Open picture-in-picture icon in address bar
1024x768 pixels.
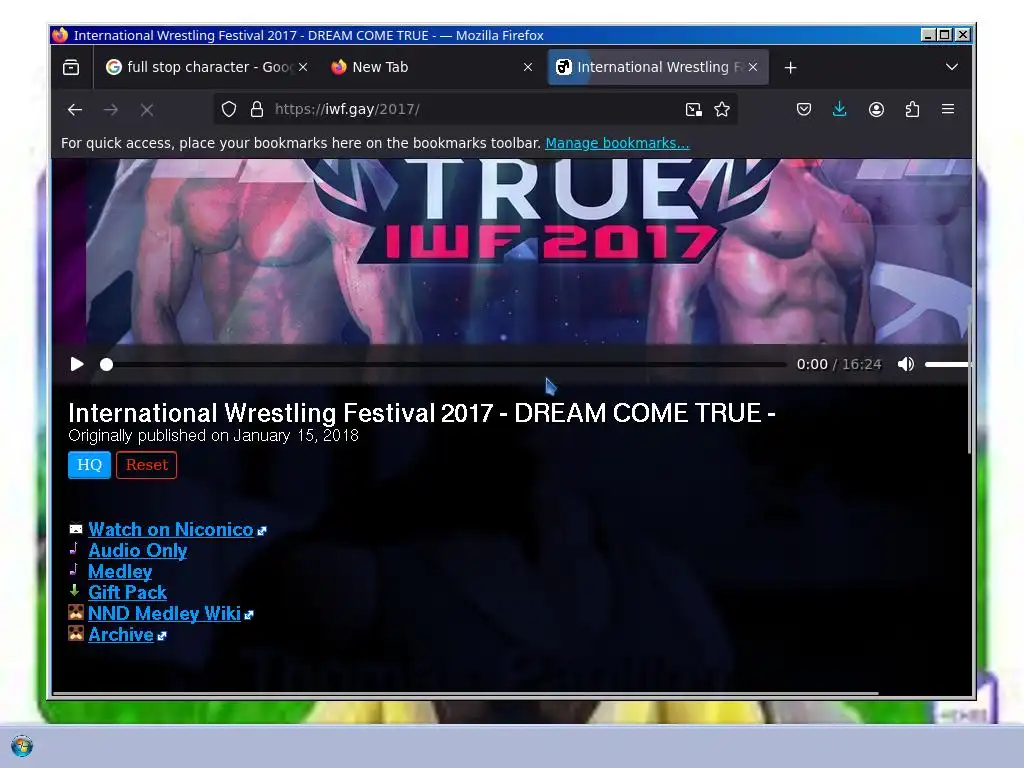coord(694,109)
